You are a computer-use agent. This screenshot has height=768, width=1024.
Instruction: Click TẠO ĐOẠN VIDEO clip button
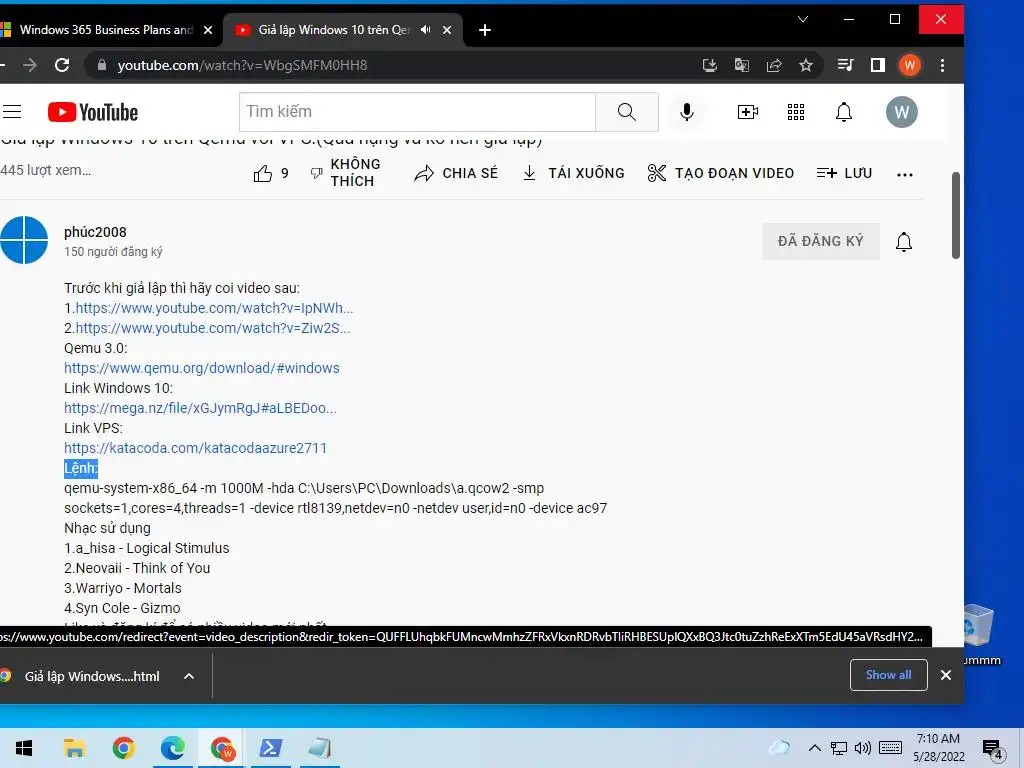pos(720,173)
